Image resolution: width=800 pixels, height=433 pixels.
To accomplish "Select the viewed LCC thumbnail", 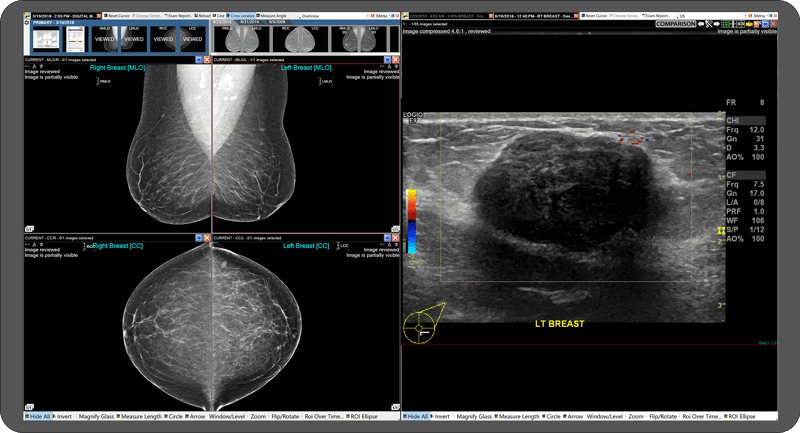I will pyautogui.click(x=192, y=39).
